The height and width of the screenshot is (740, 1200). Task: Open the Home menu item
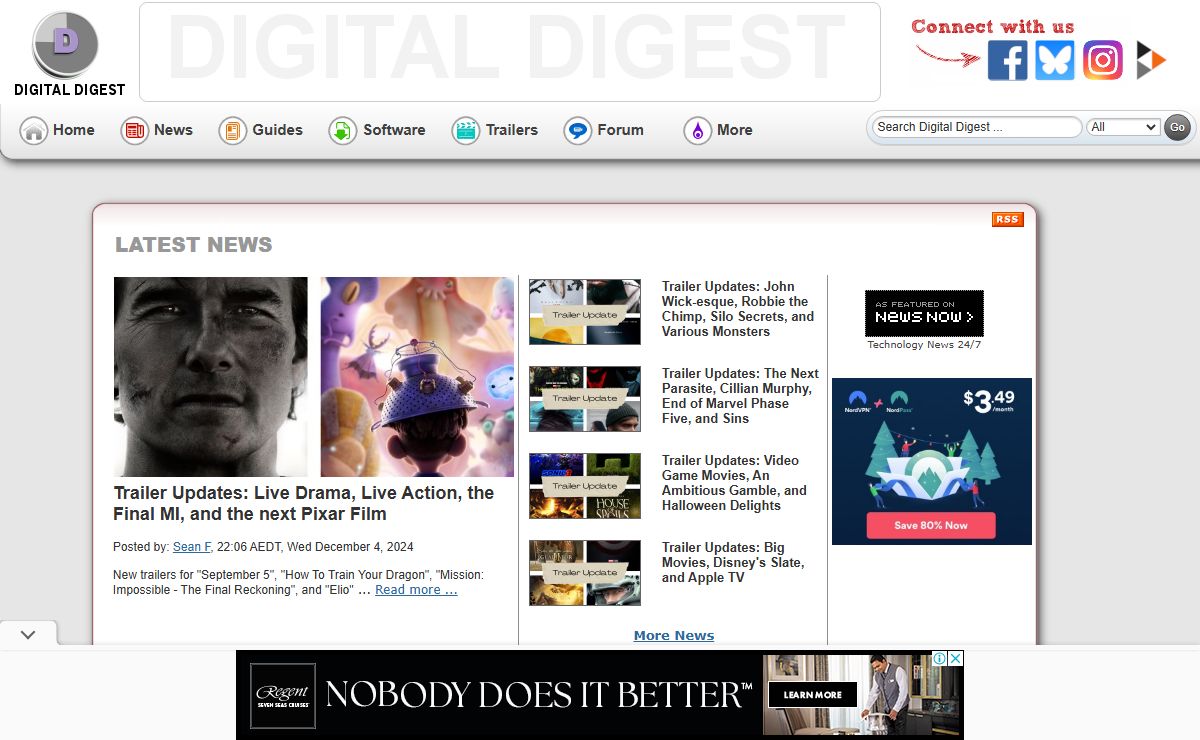(x=74, y=130)
